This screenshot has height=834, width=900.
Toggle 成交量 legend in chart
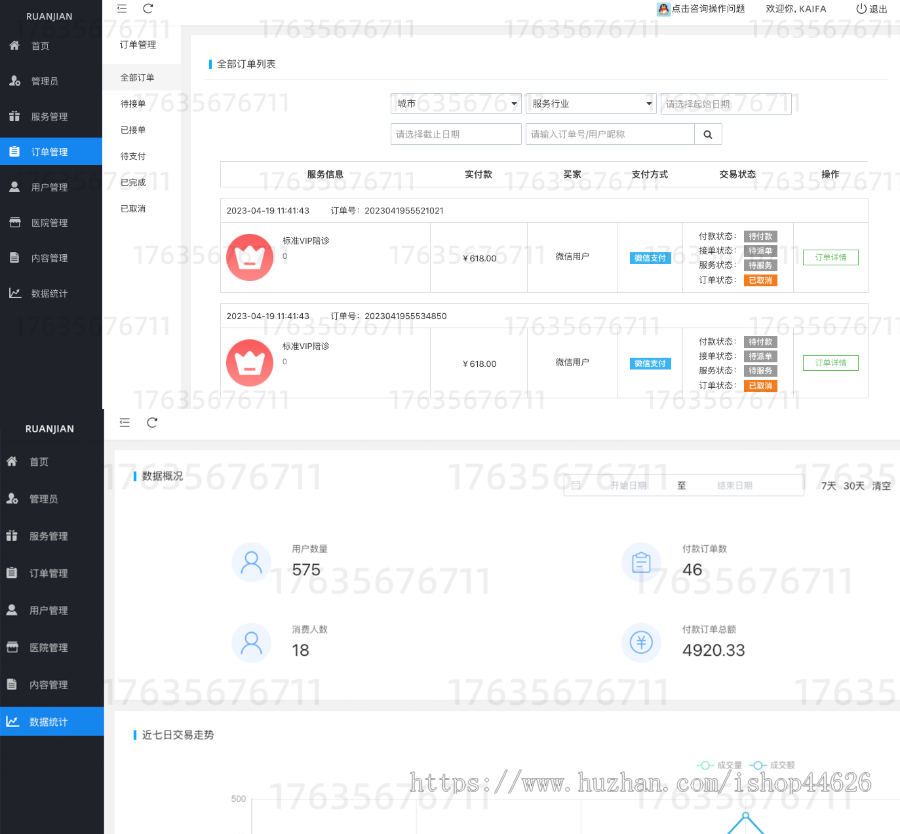click(x=720, y=765)
